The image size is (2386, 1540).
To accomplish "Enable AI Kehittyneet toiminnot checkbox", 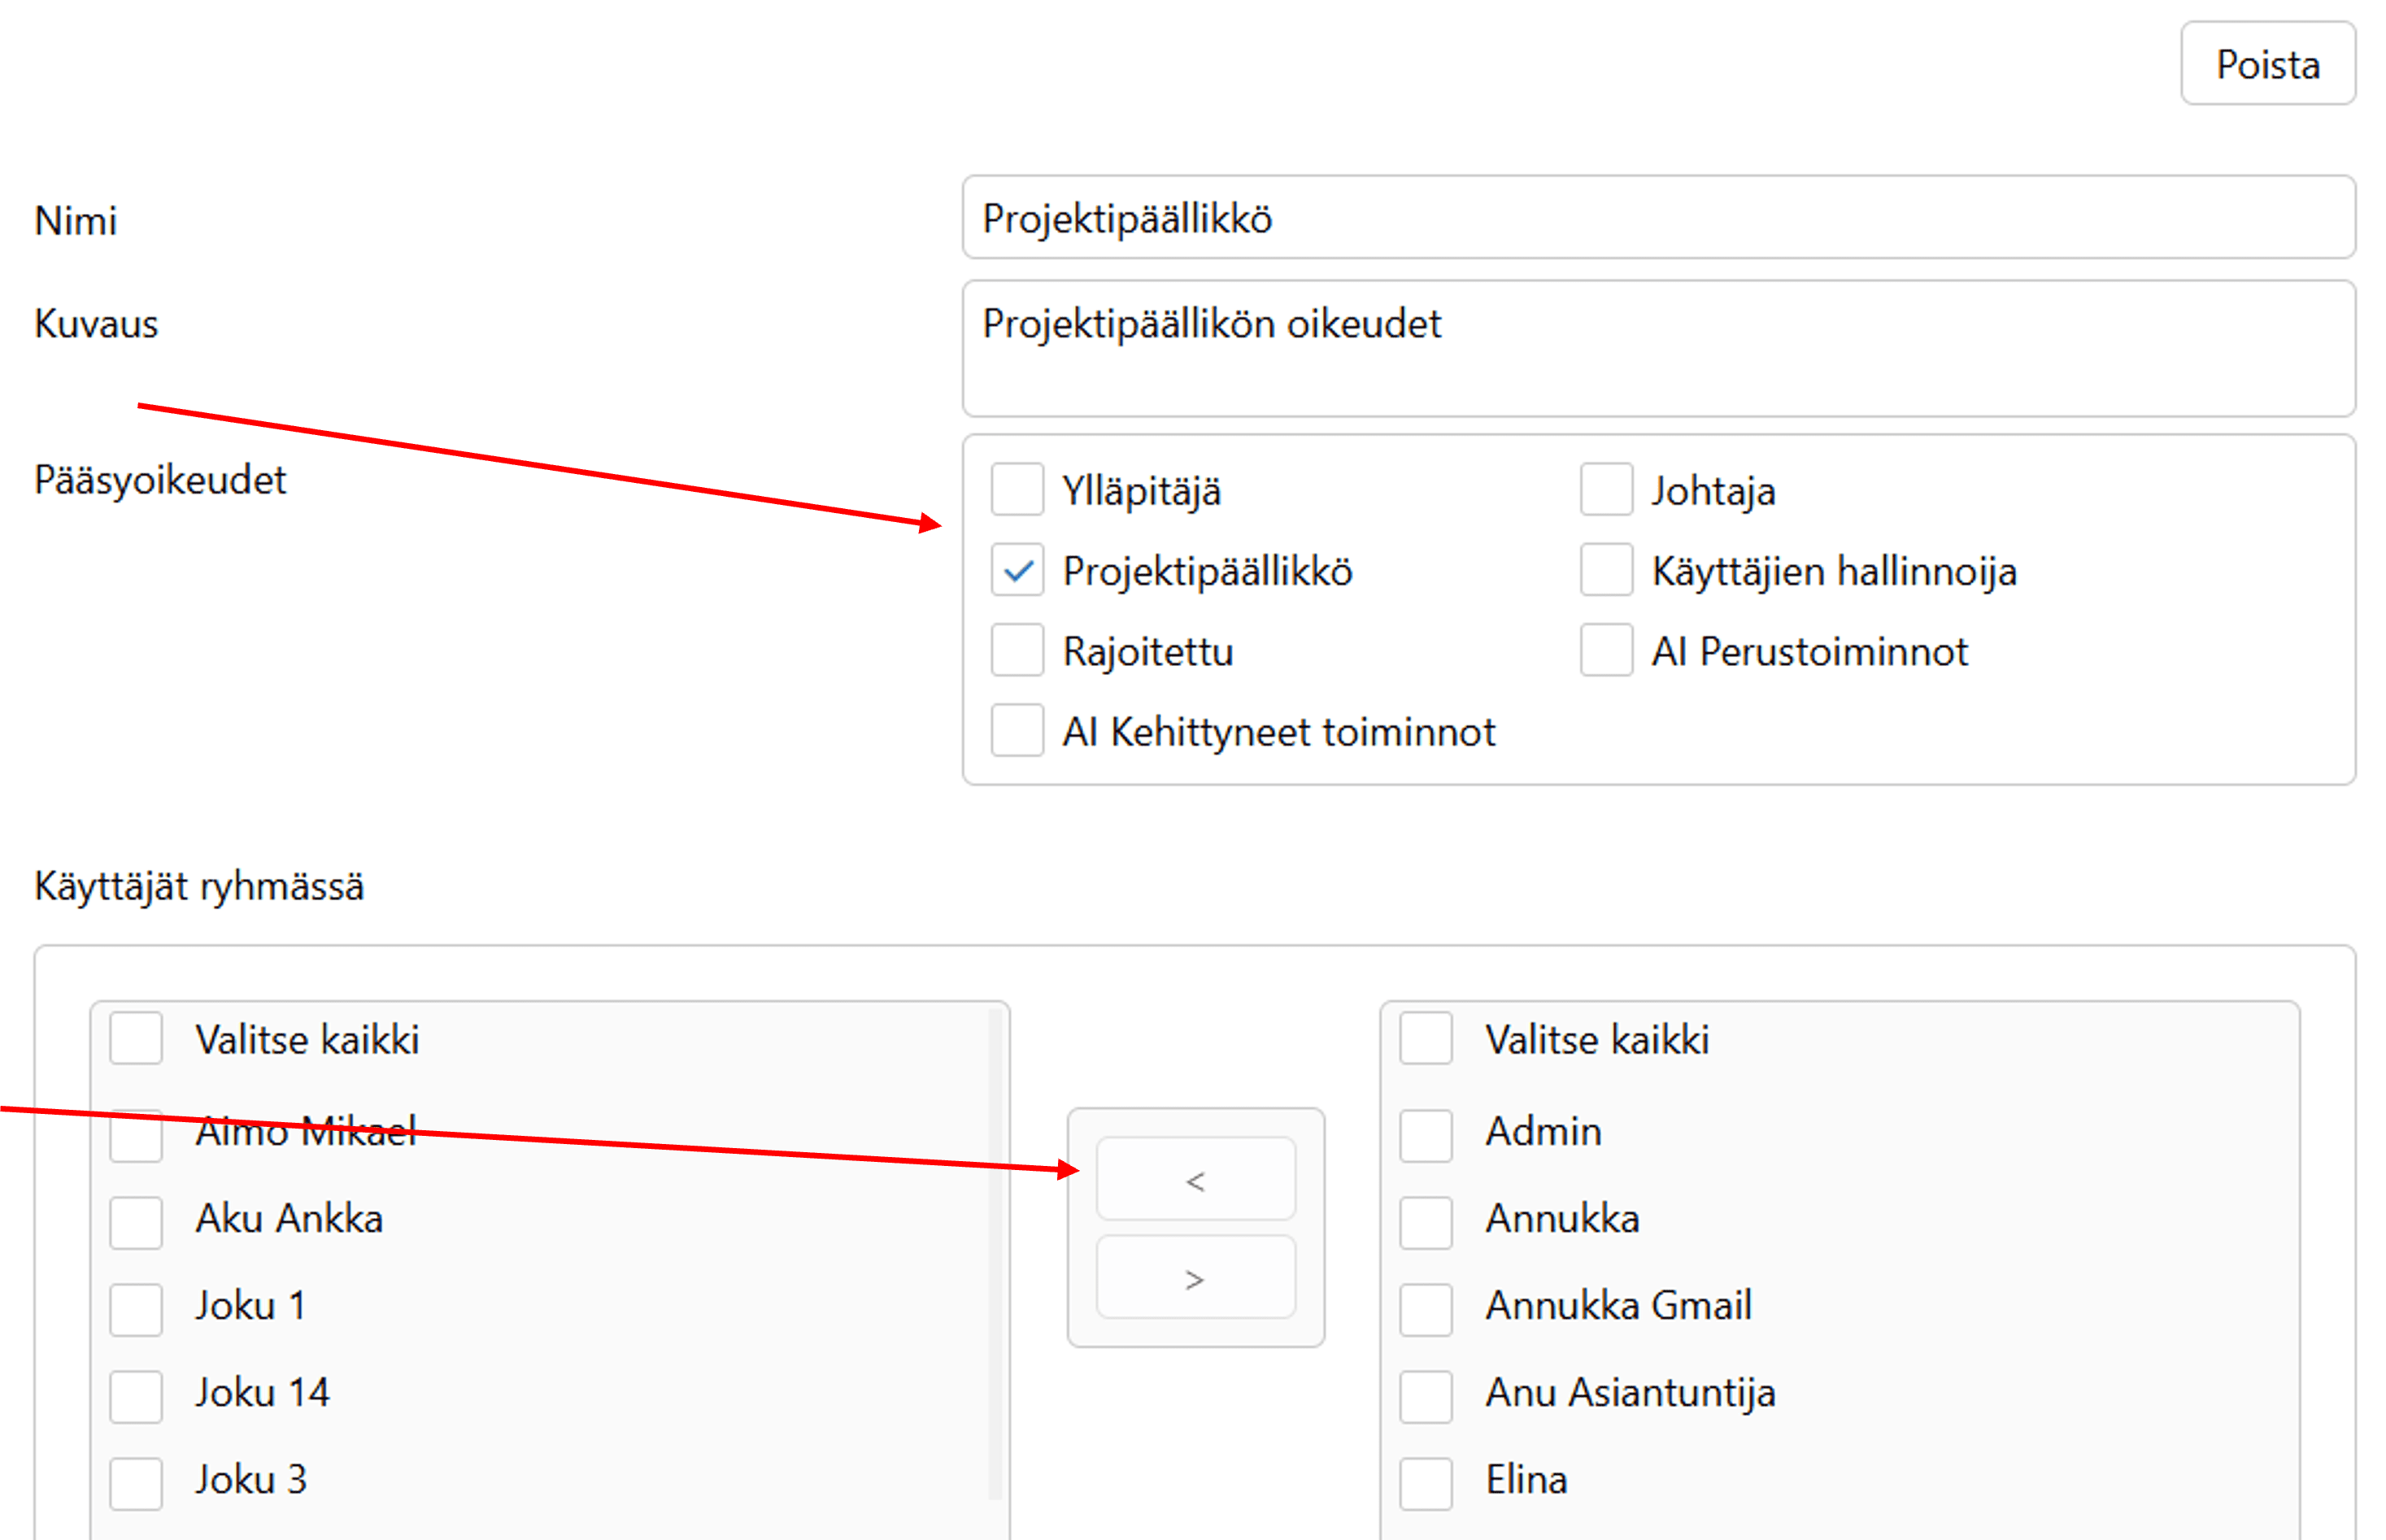I will 1017,730.
